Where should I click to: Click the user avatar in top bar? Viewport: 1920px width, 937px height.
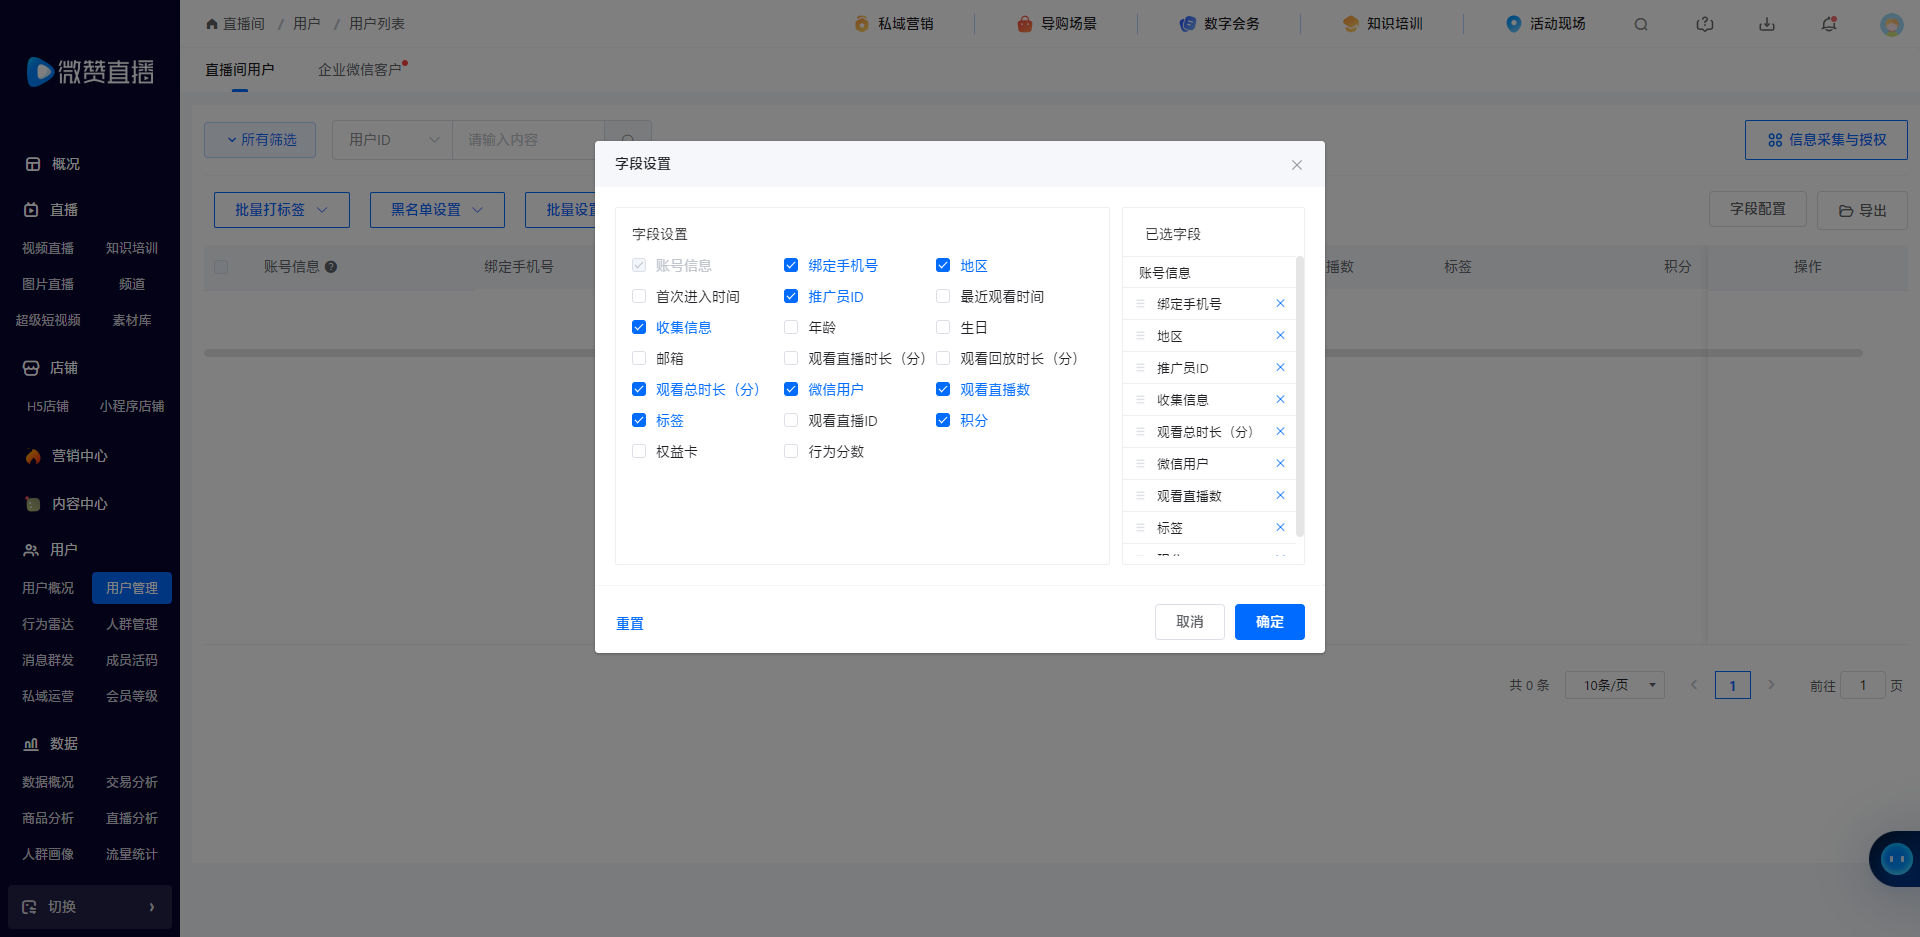(x=1891, y=24)
